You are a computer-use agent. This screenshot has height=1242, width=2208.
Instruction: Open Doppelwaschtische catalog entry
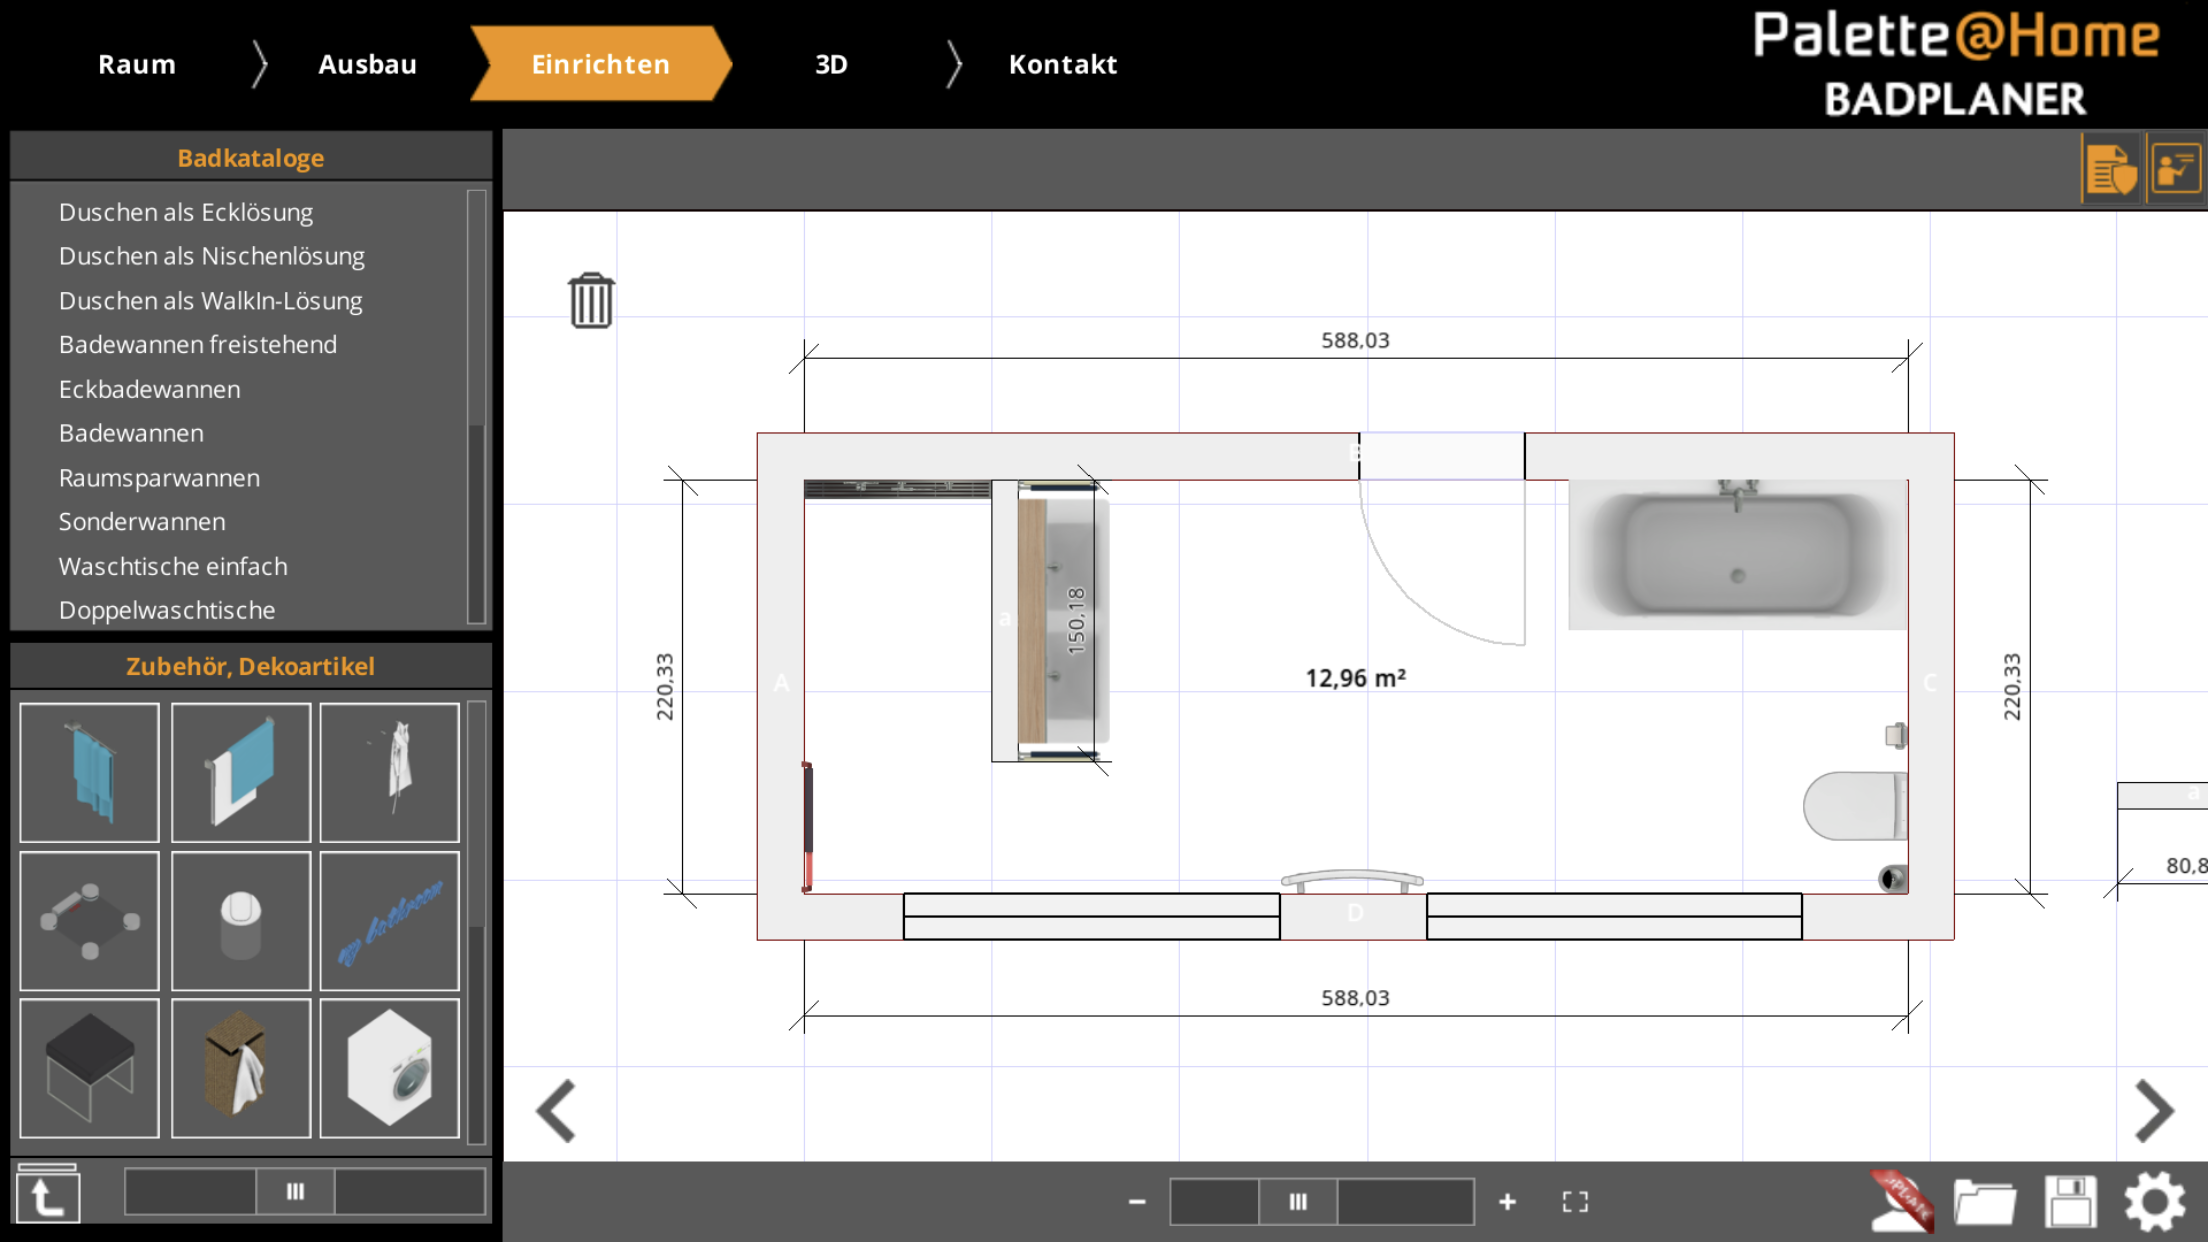(x=166, y=610)
